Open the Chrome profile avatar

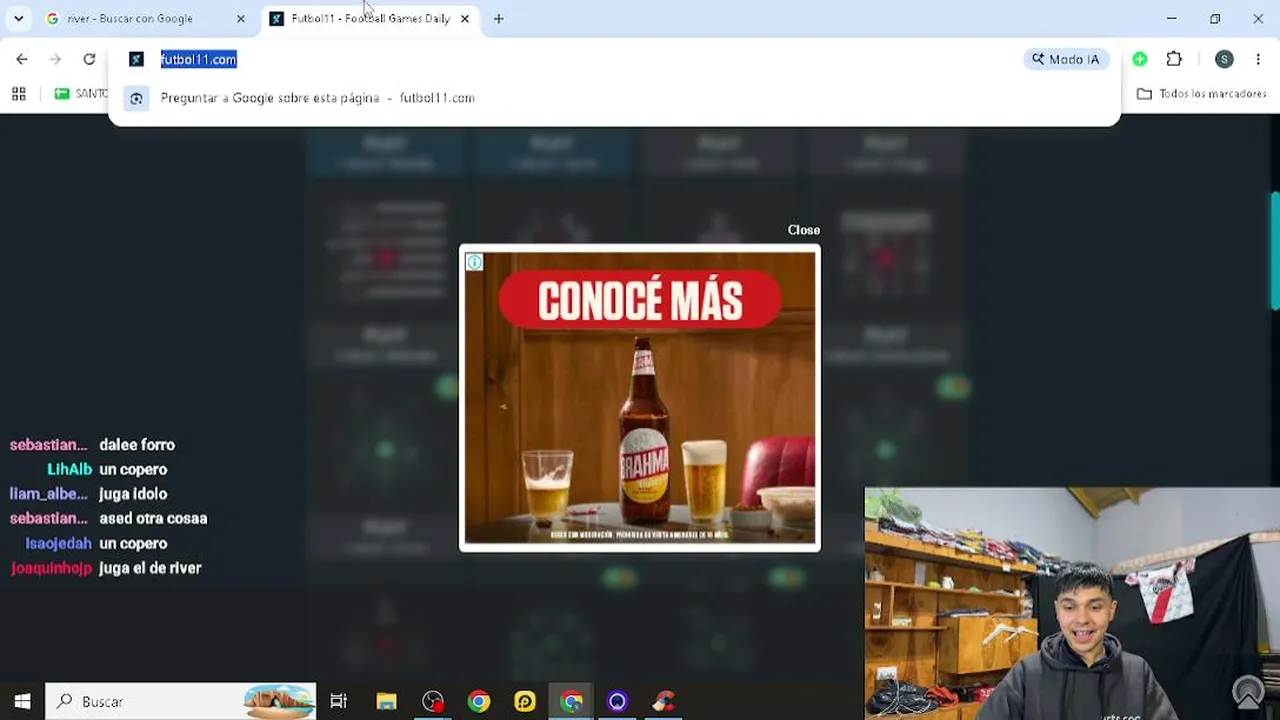1224,59
